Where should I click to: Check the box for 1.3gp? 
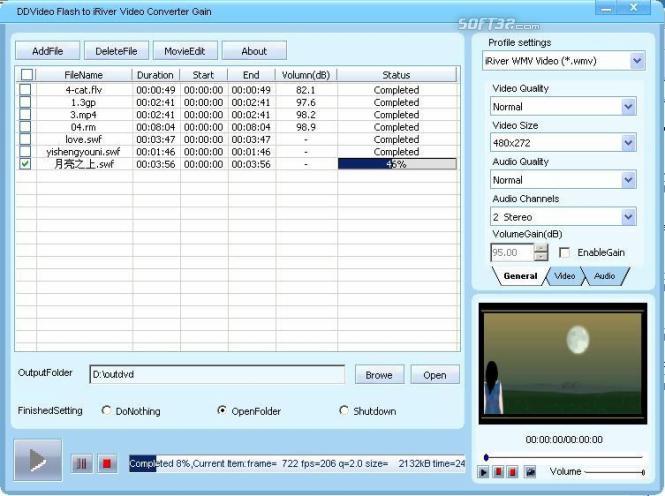pos(25,102)
